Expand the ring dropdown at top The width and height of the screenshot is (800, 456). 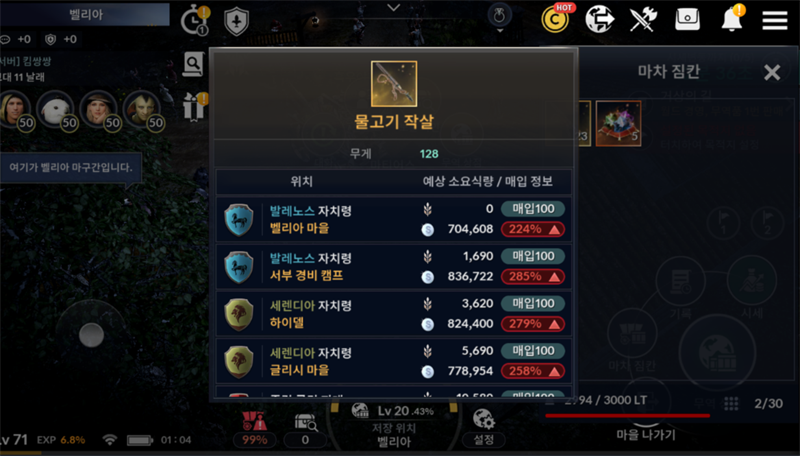499,19
